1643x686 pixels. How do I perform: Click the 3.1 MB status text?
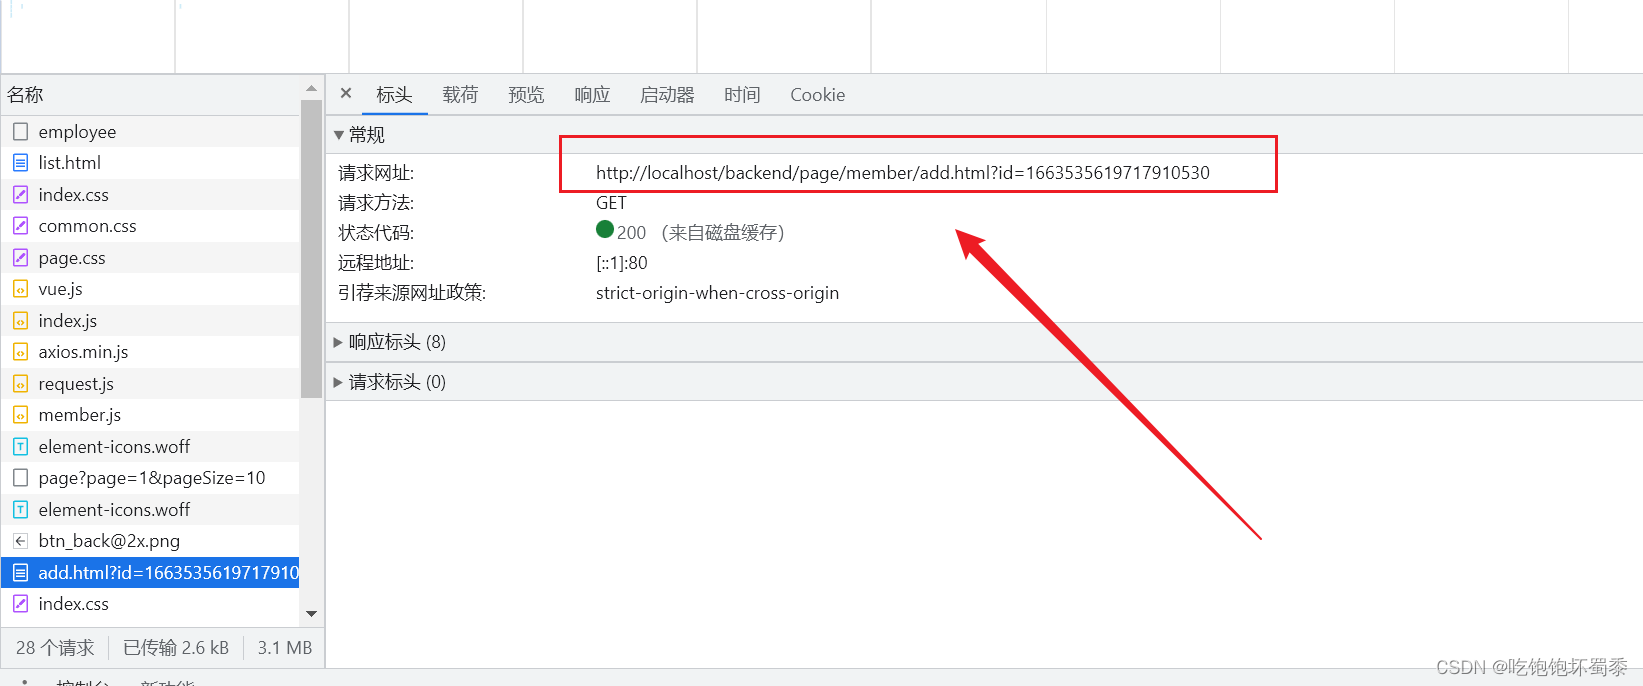tap(284, 647)
